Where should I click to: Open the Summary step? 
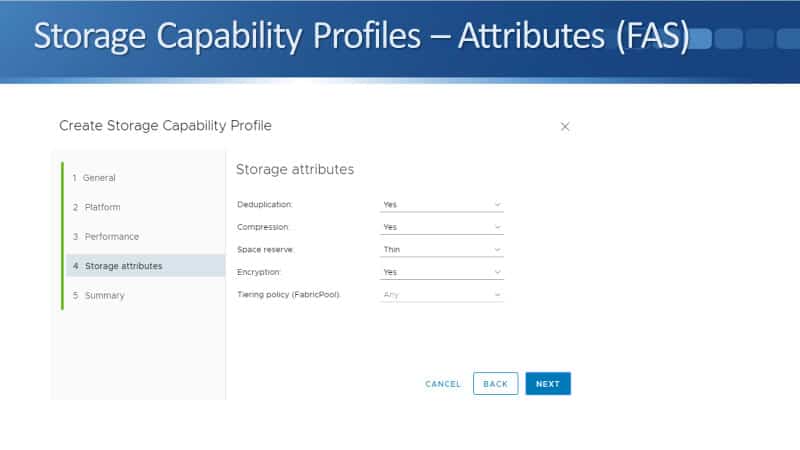coord(104,296)
